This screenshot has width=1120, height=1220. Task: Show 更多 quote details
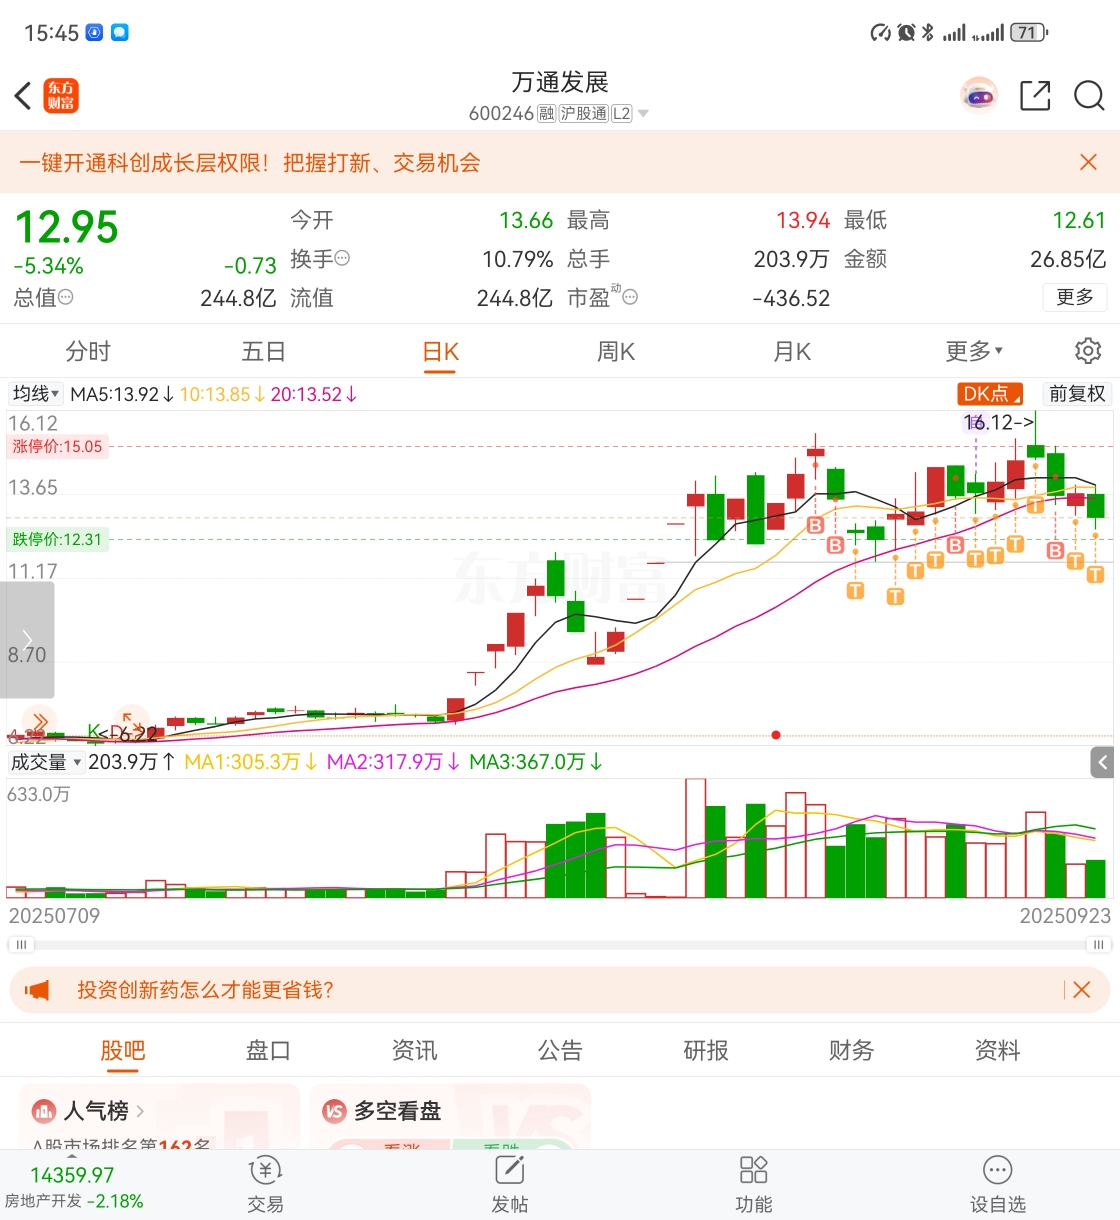tap(1075, 297)
